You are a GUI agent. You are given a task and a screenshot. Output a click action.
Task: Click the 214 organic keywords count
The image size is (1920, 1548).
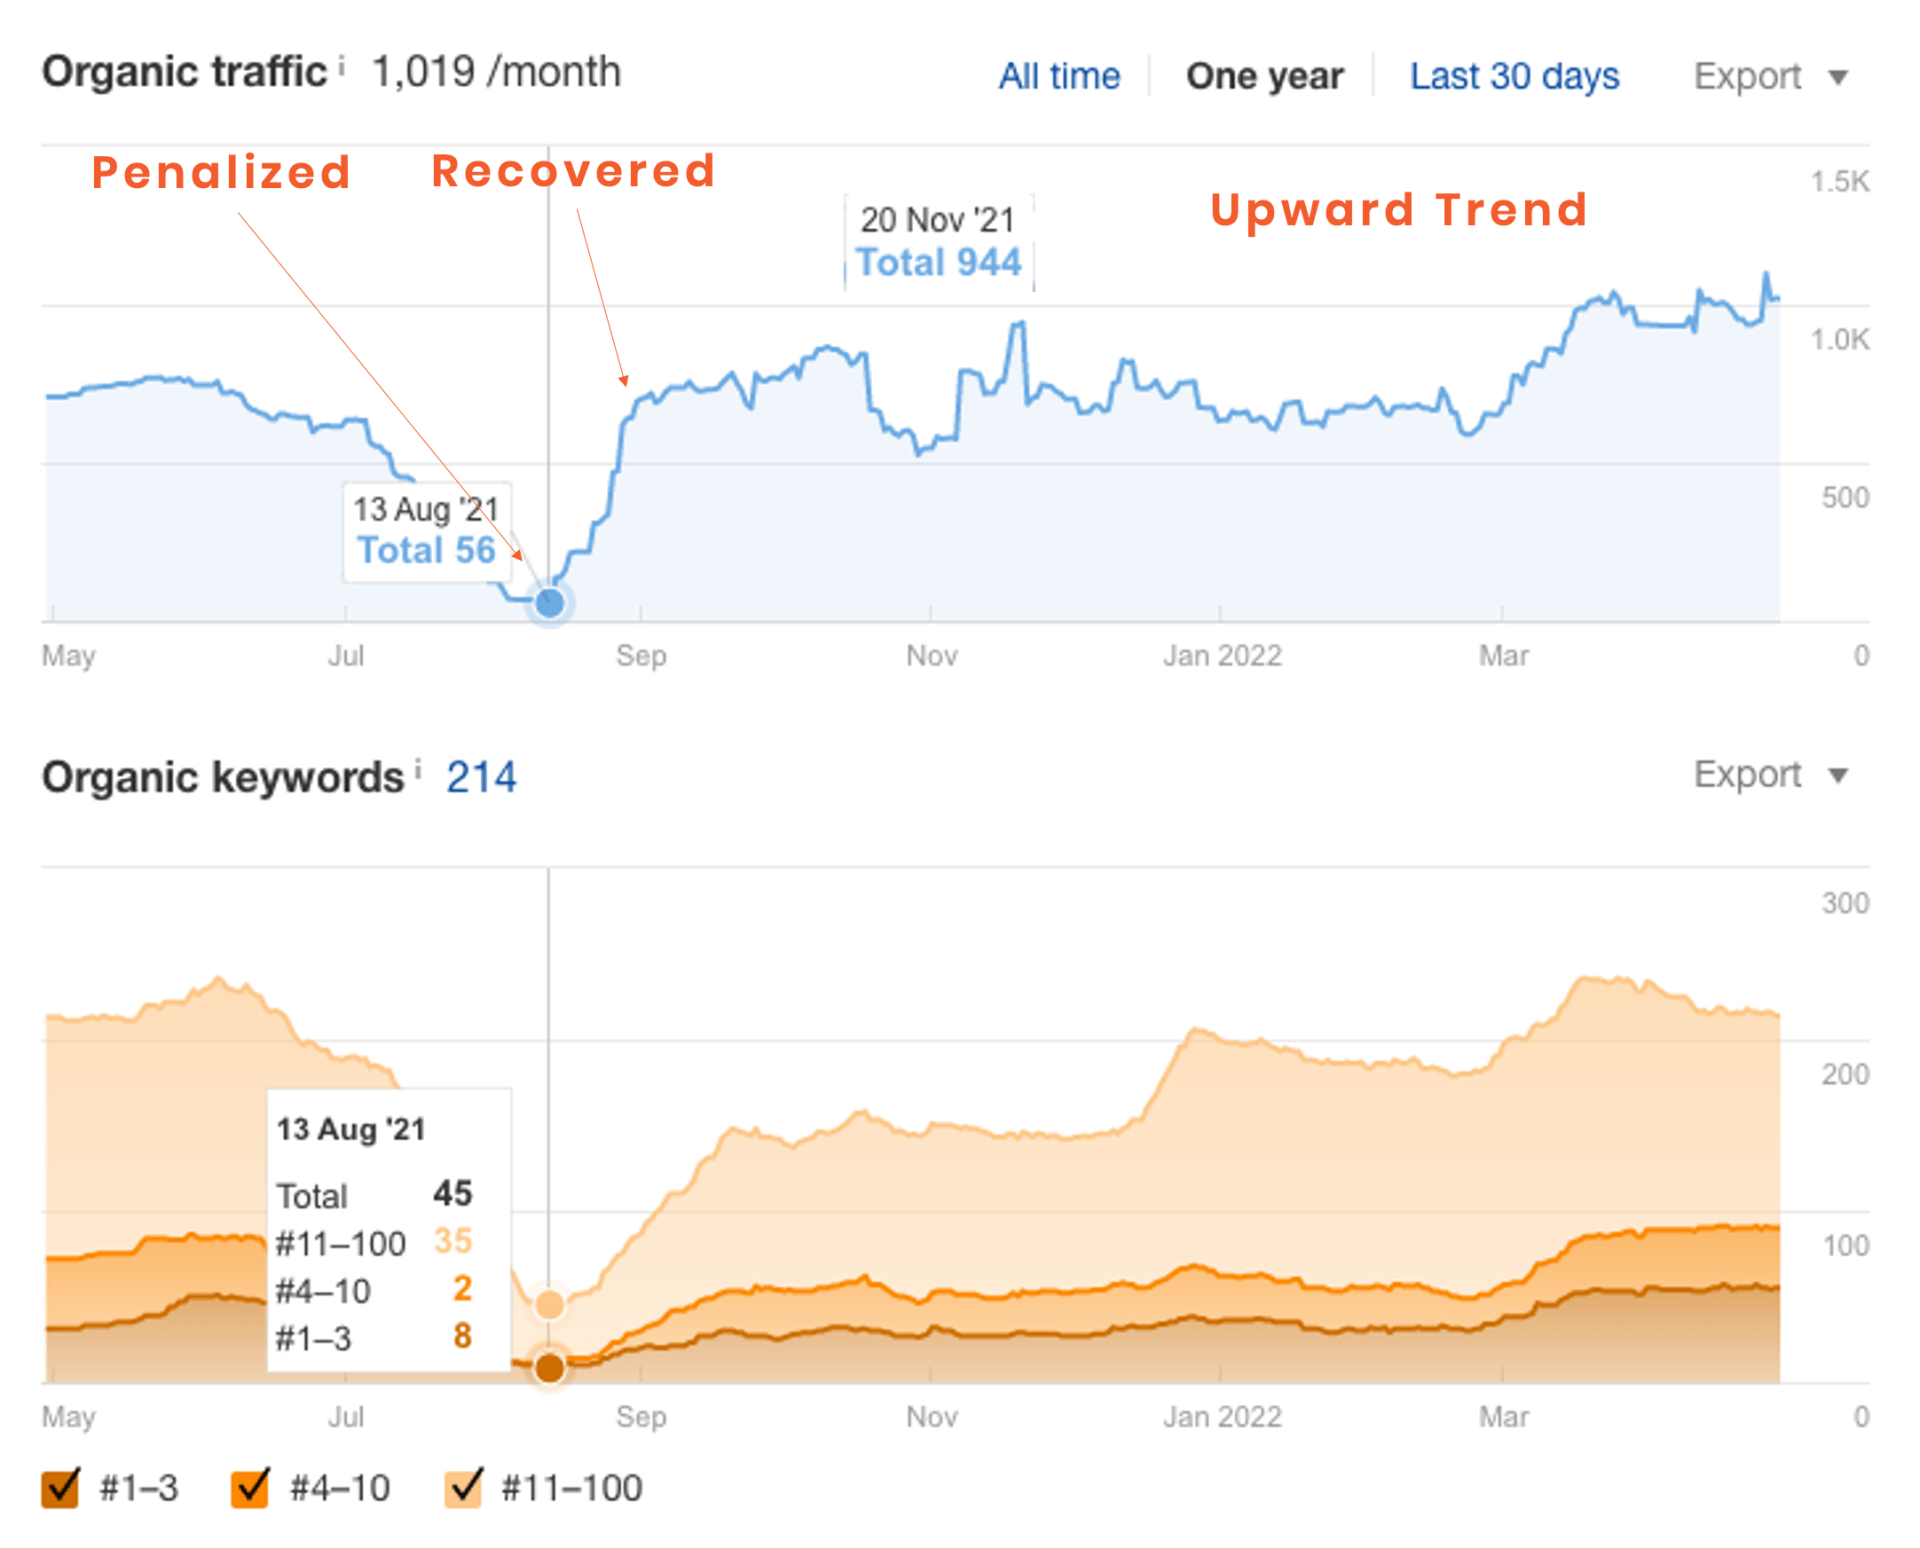481,777
